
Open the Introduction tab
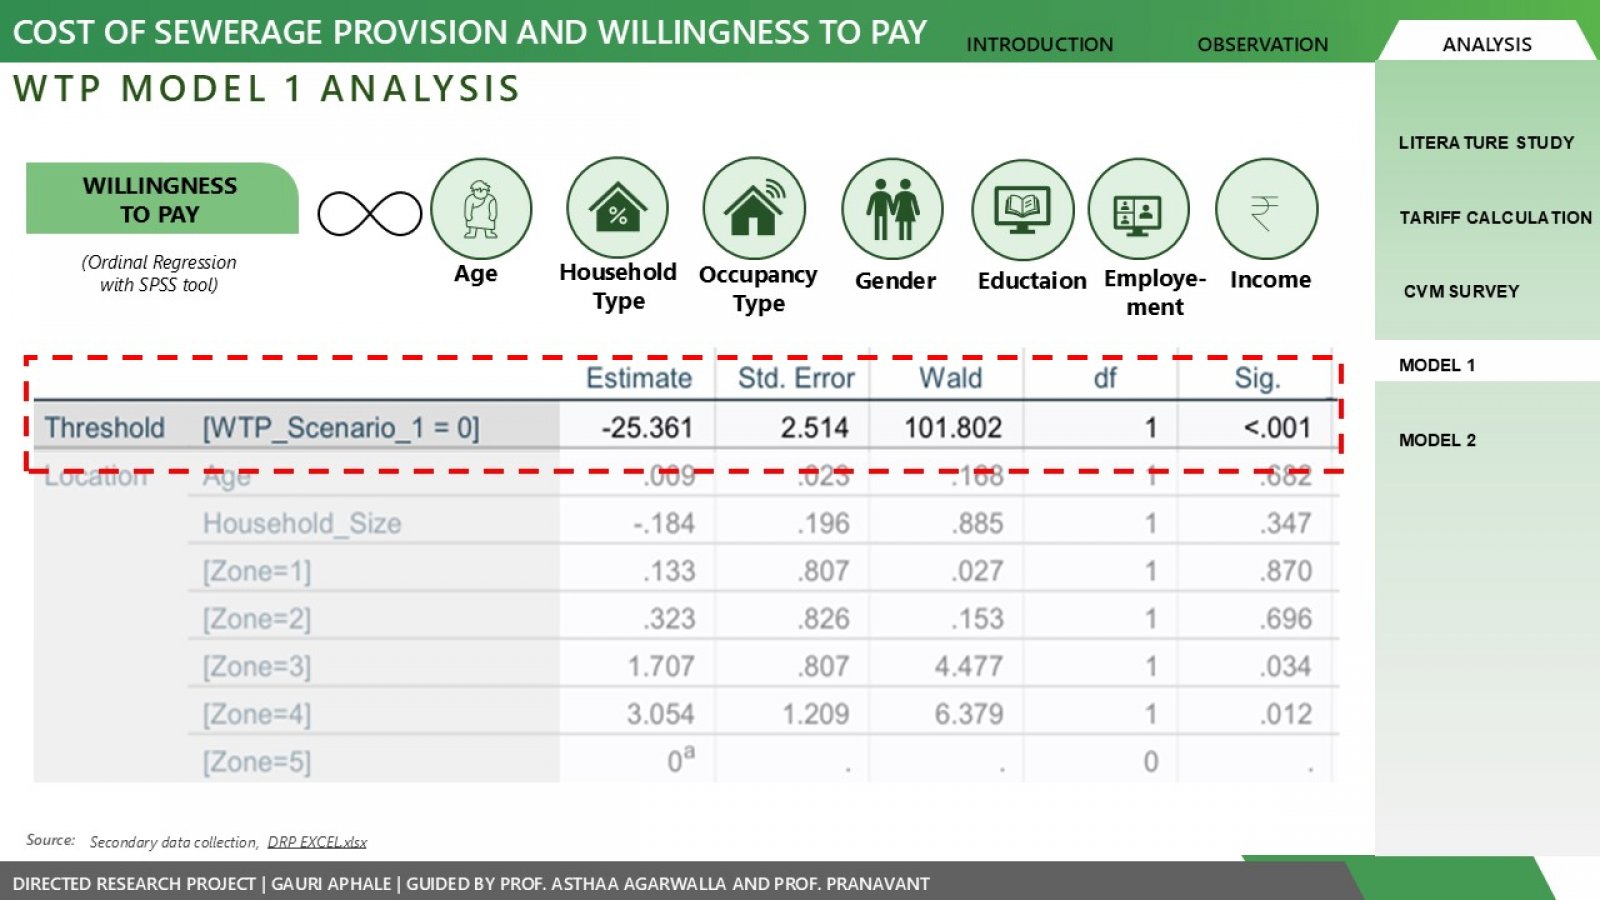point(1039,44)
